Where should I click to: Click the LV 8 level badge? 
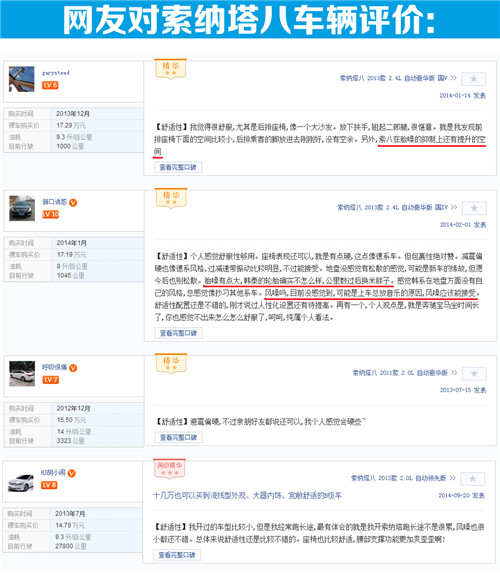tap(49, 485)
